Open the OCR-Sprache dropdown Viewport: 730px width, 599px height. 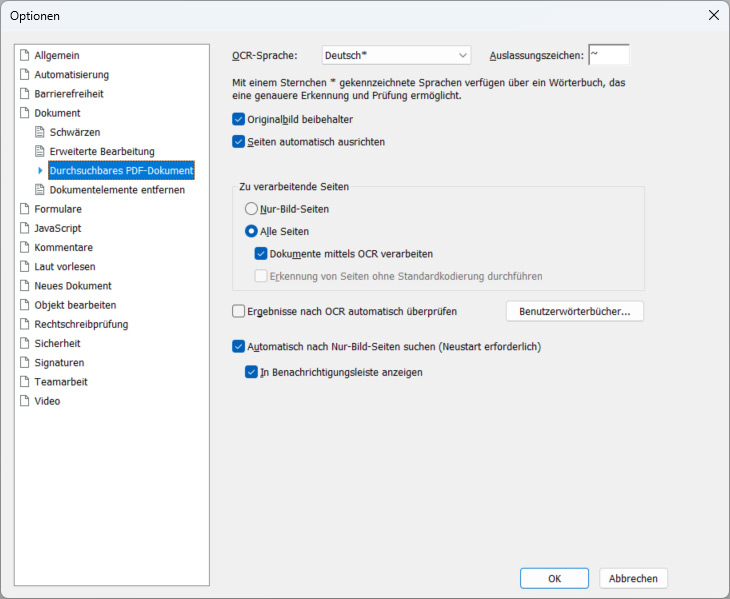(x=396, y=55)
